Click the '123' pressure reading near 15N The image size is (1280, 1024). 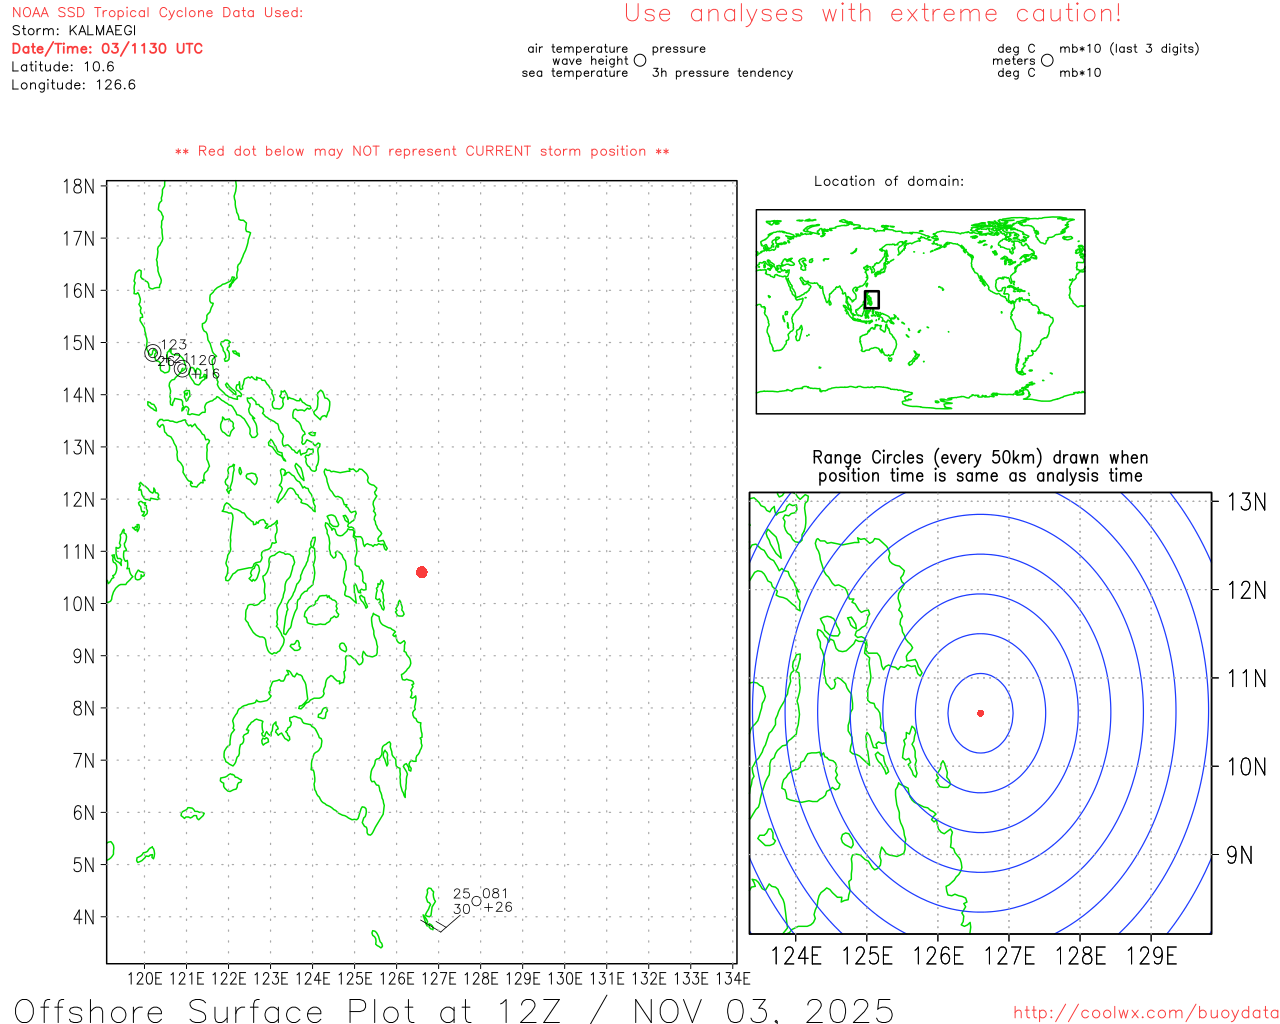174,345
